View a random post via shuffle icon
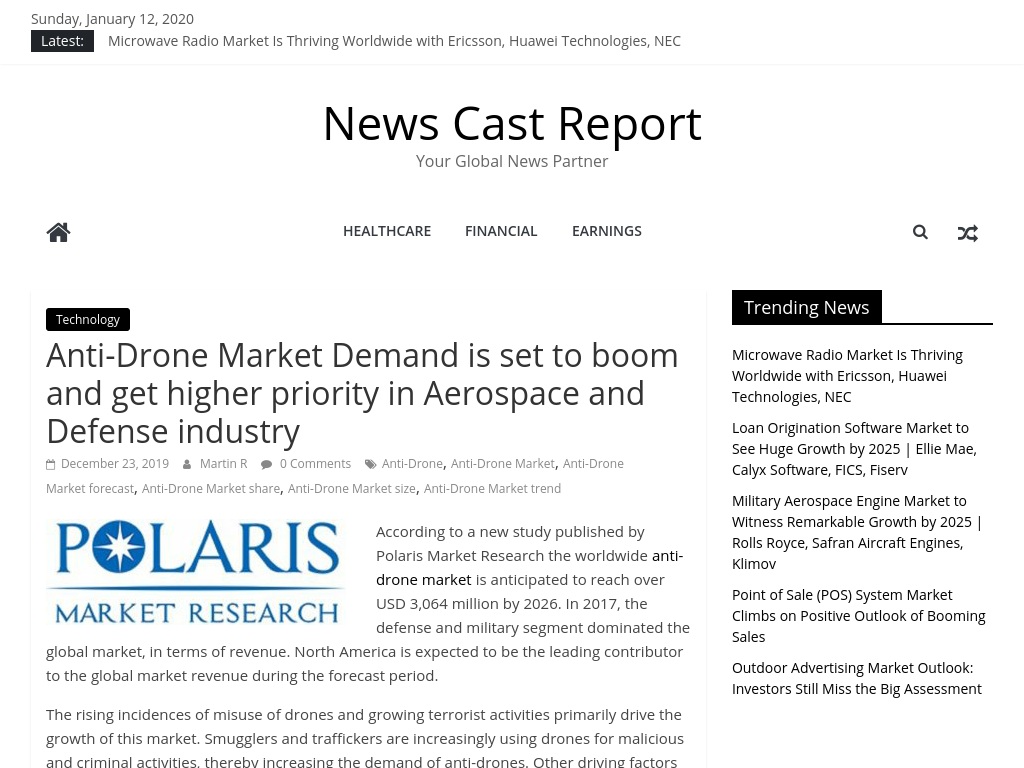1024x768 pixels. pos(967,233)
